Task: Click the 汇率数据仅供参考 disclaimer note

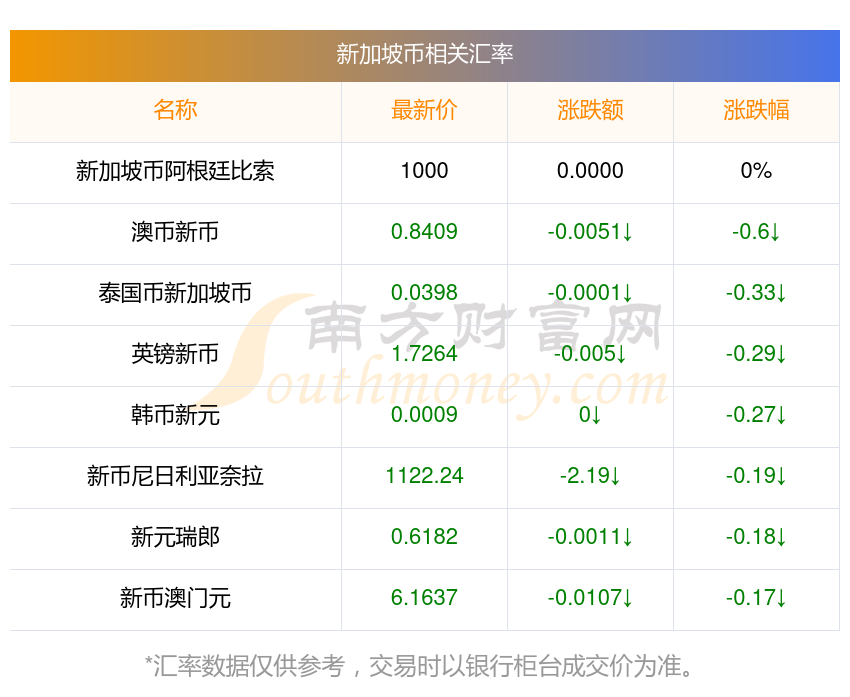Action: coord(419,666)
